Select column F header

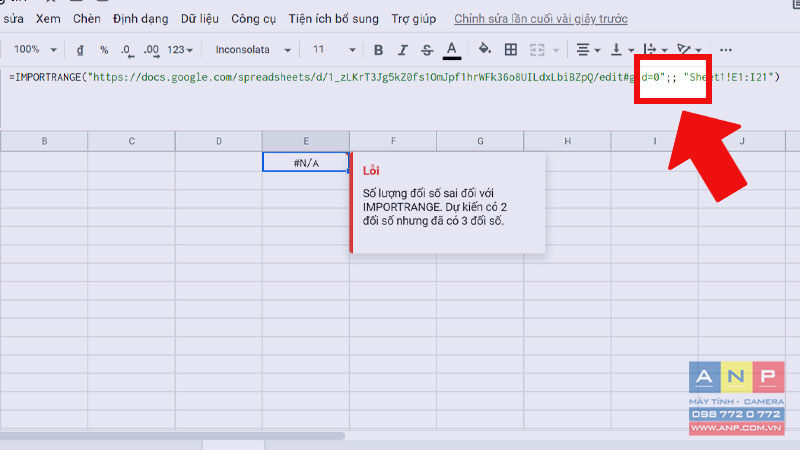[x=393, y=141]
